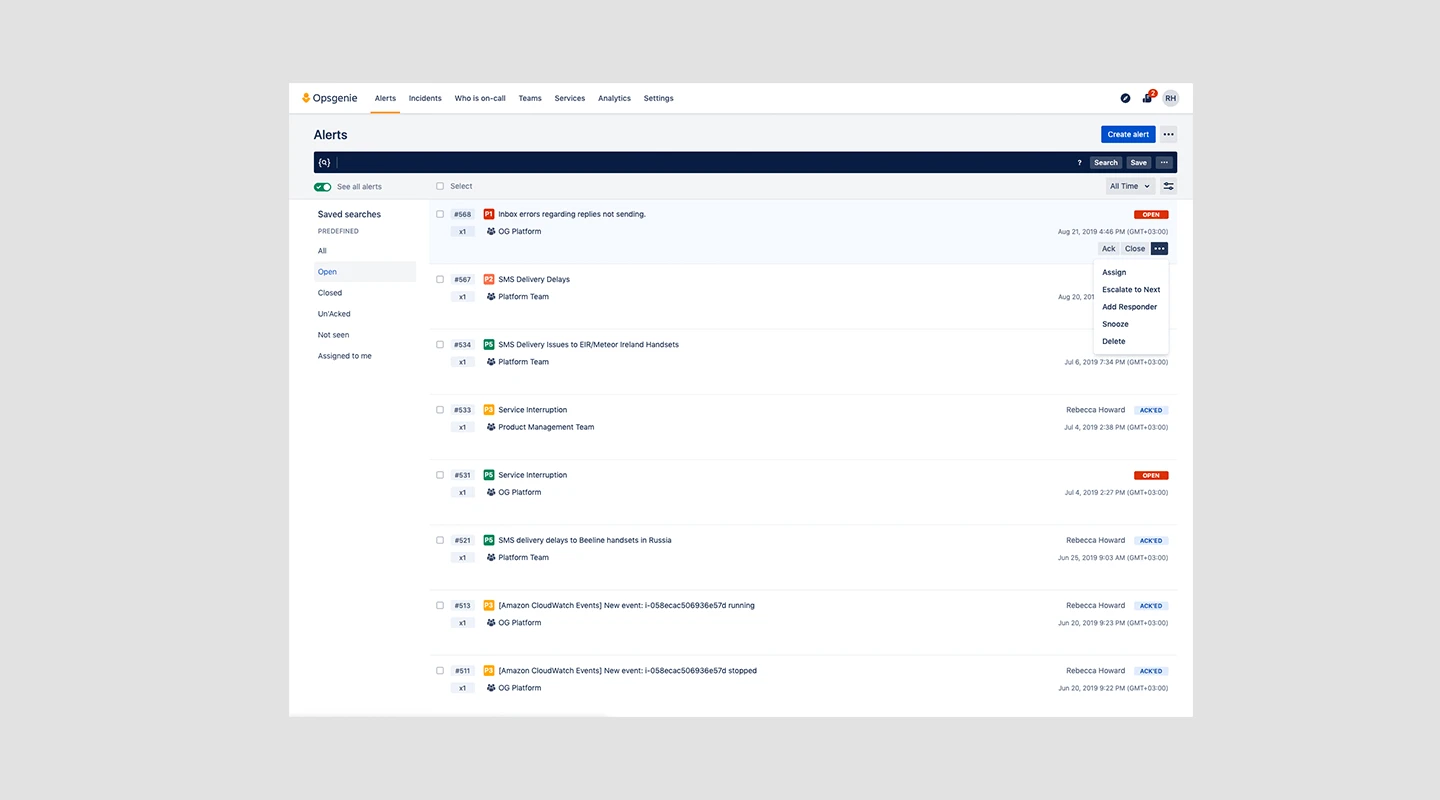Click the Create alert button
The width and height of the screenshot is (1440, 800).
click(1128, 134)
